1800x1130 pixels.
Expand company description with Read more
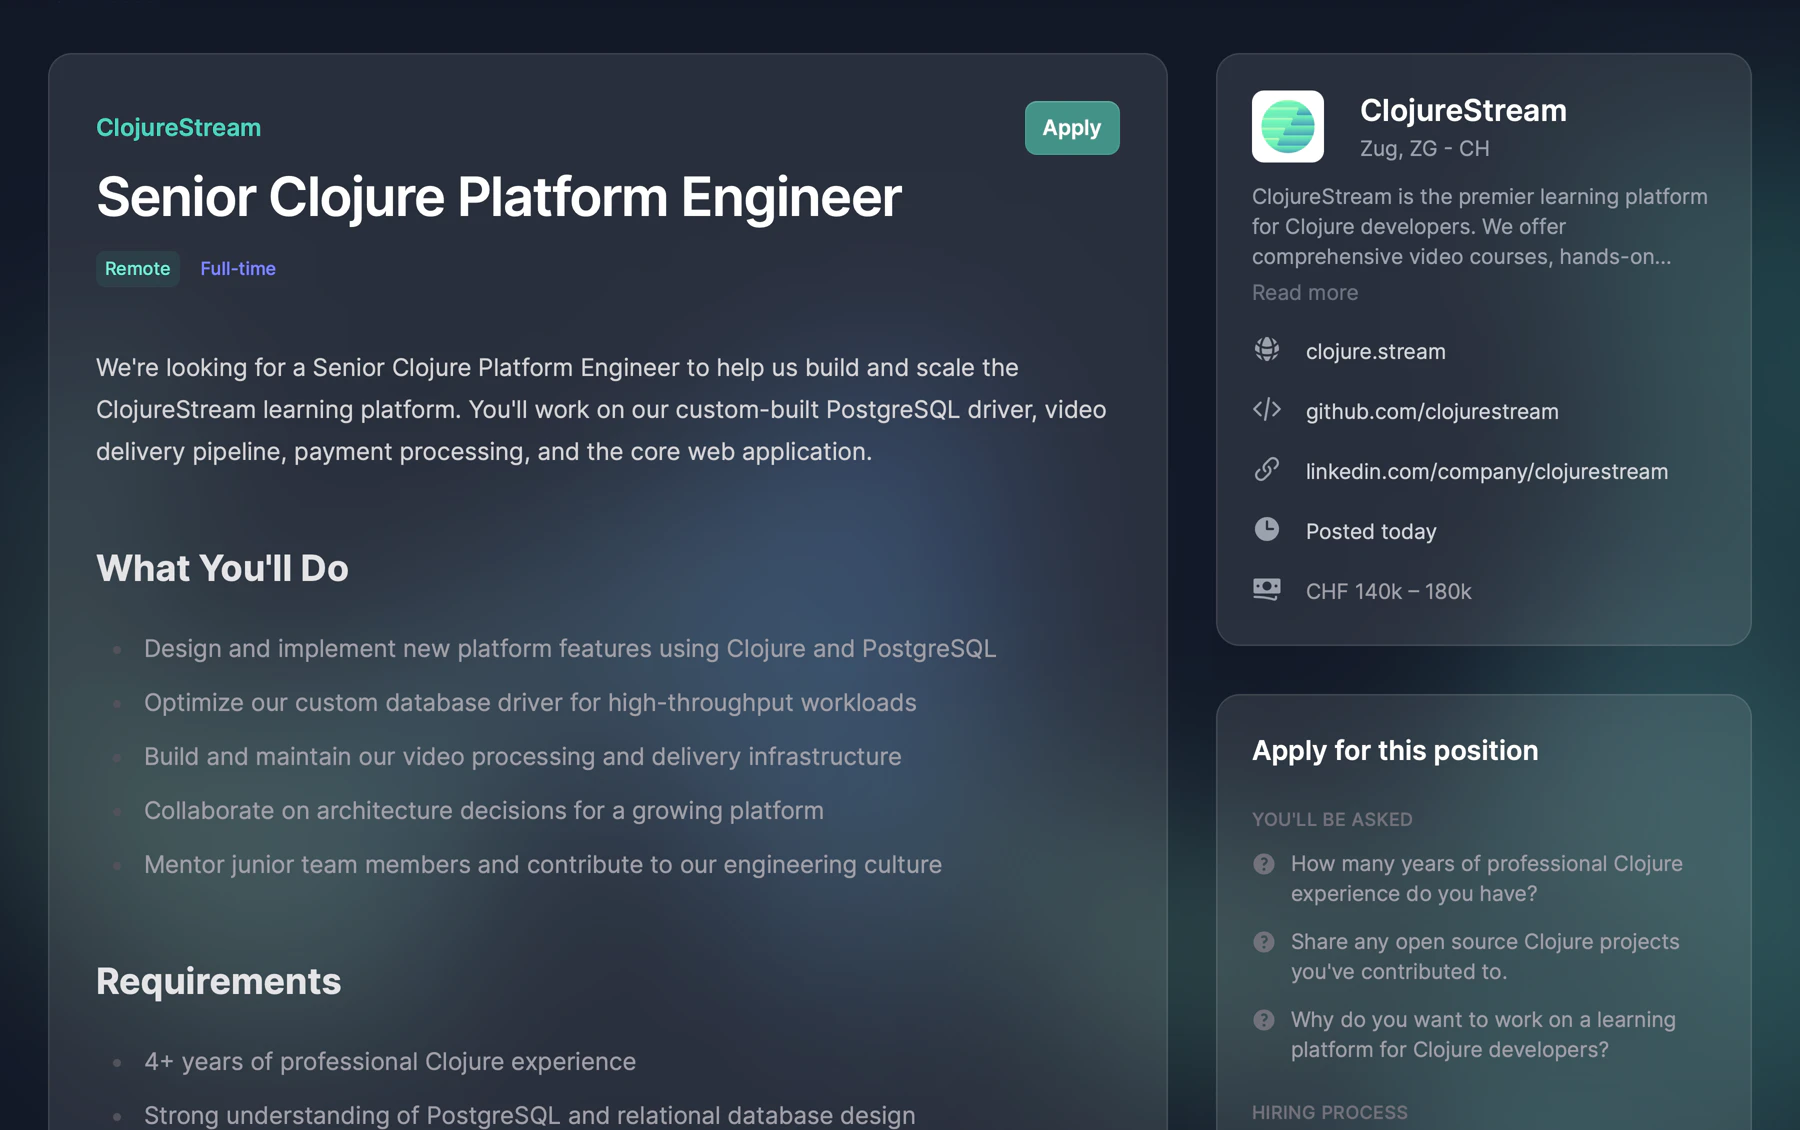pyautogui.click(x=1305, y=293)
